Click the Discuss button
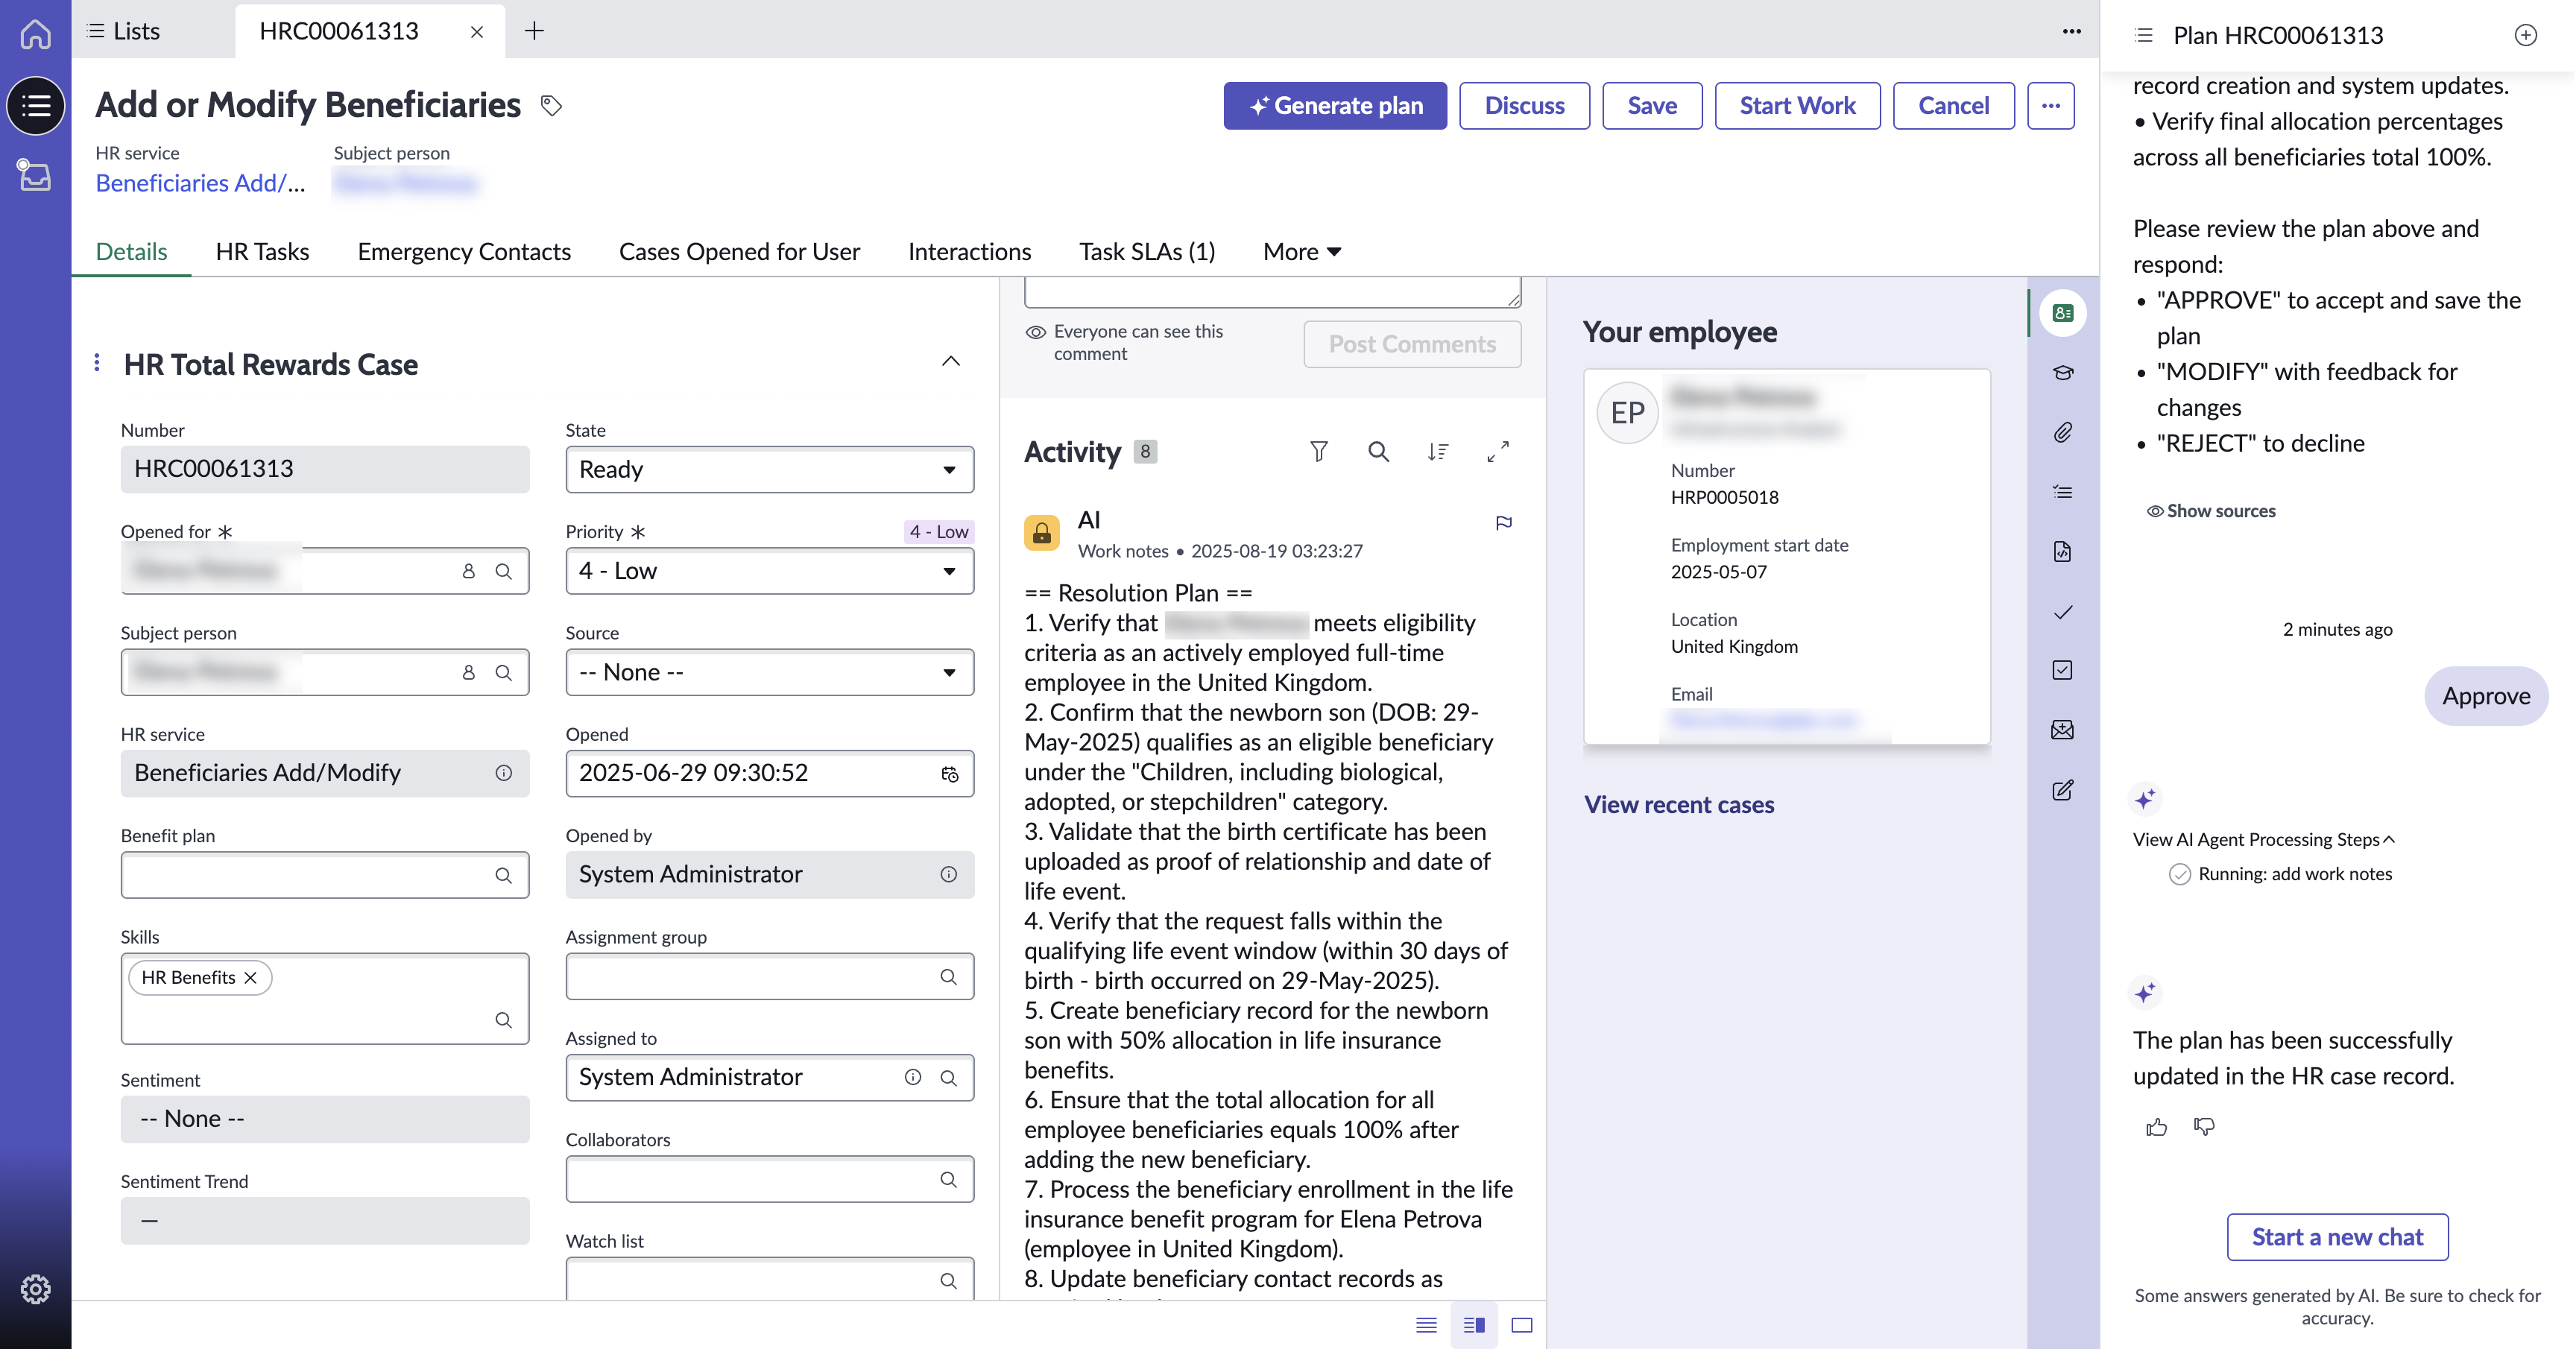This screenshot has width=2576, height=1349. [1524, 105]
